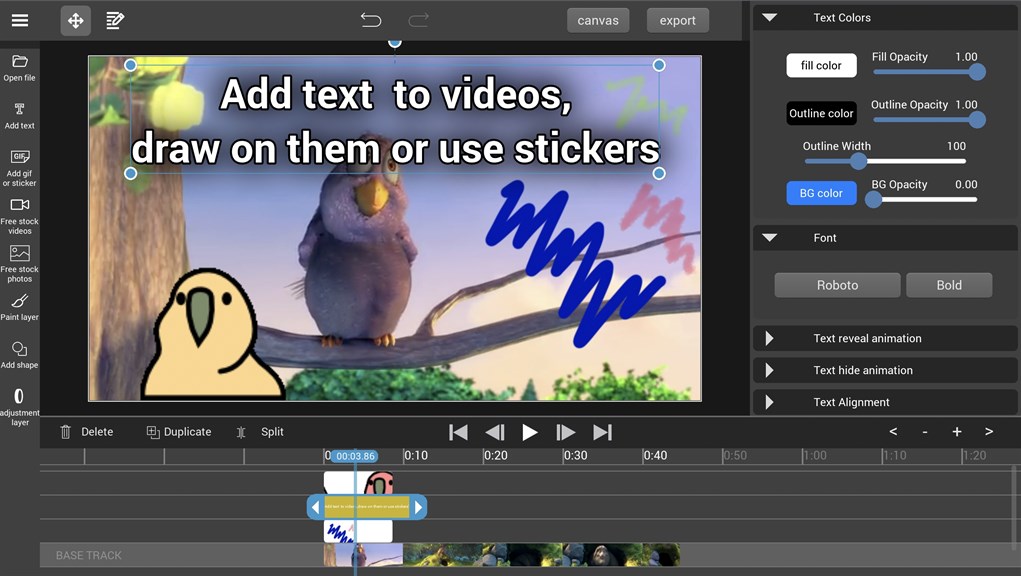Open the Roboto font selector
The height and width of the screenshot is (576, 1021).
(837, 285)
